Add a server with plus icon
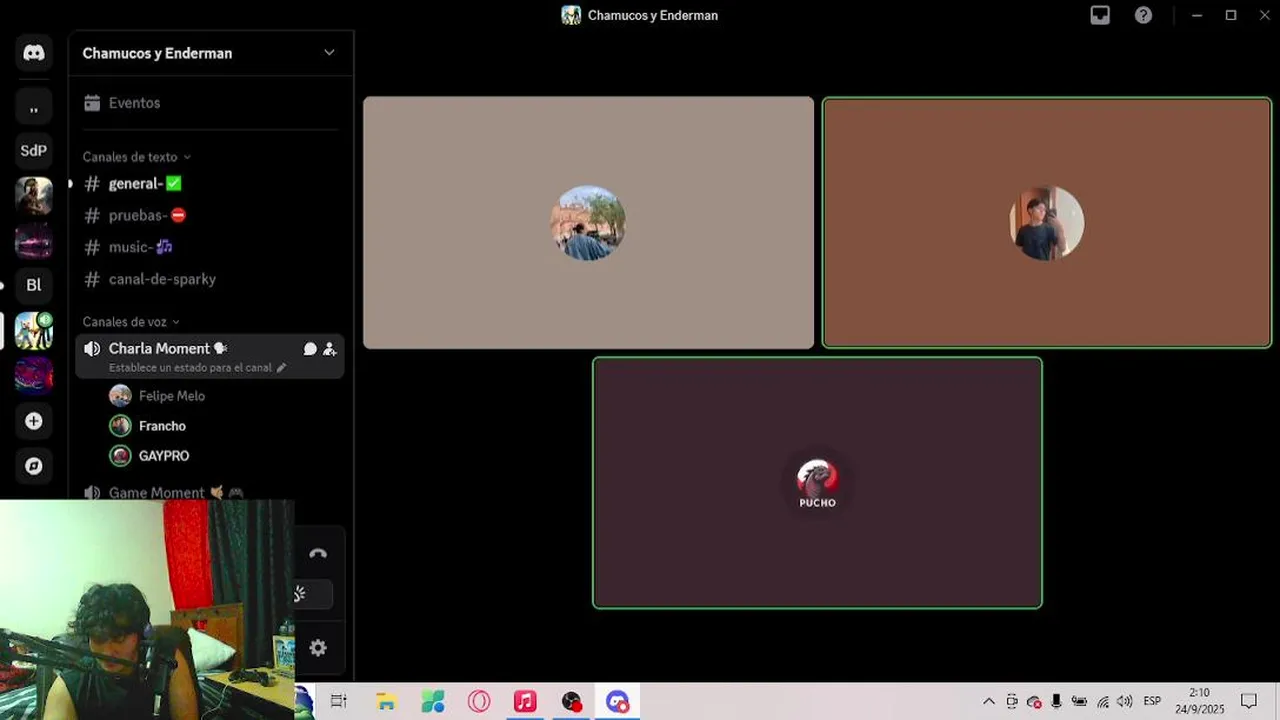The width and height of the screenshot is (1280, 720). (34, 421)
